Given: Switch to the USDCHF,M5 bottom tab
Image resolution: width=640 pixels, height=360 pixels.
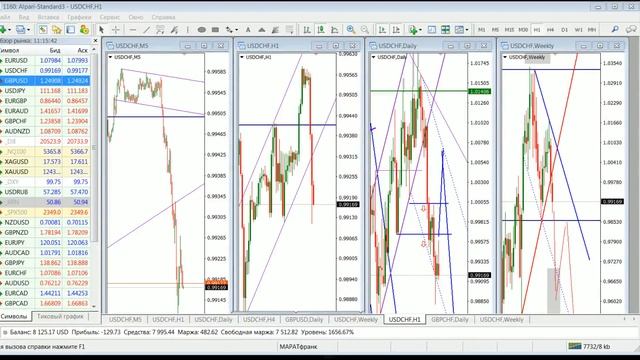Looking at the screenshot, I should click(x=125, y=320).
